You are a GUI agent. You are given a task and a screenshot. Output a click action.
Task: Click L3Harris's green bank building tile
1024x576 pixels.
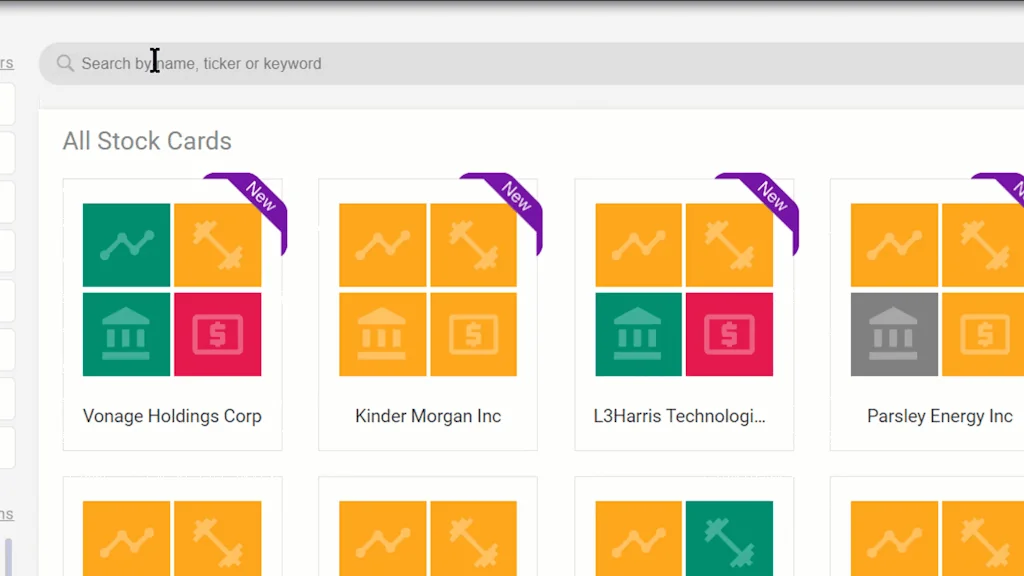[x=638, y=334]
